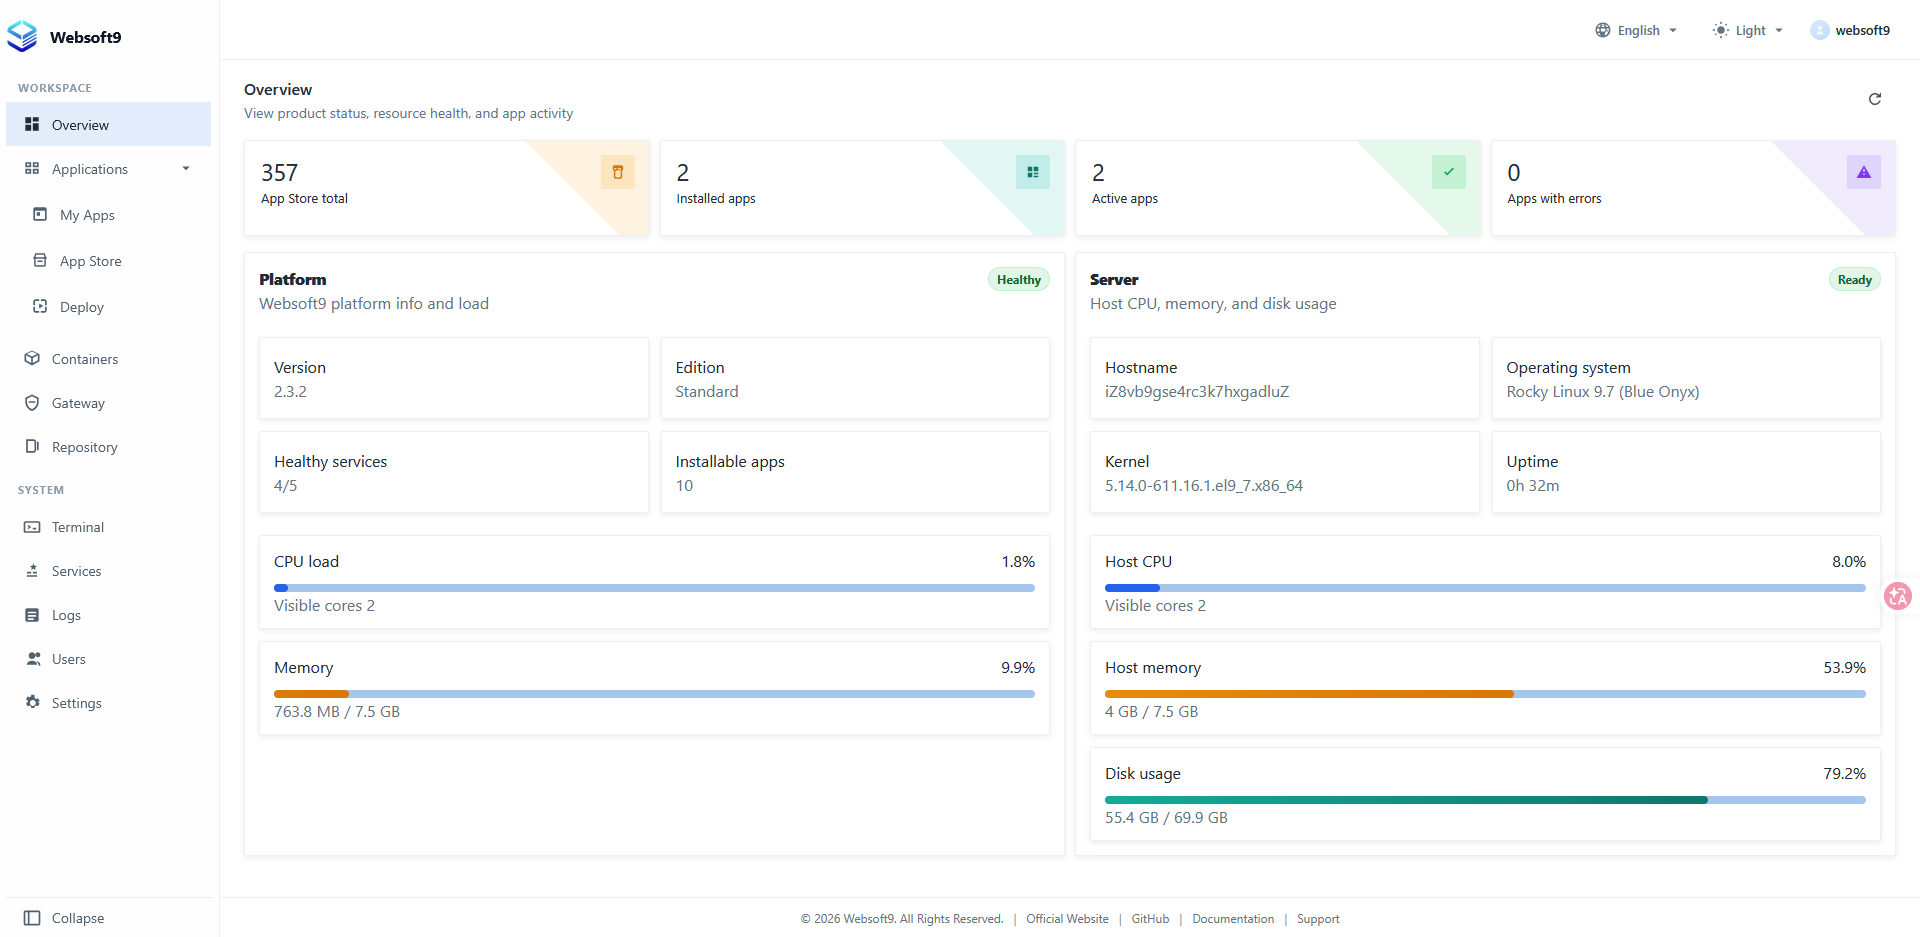Screen dimensions: 1920x937
Task: Click the globe language icon
Action: point(1603,30)
